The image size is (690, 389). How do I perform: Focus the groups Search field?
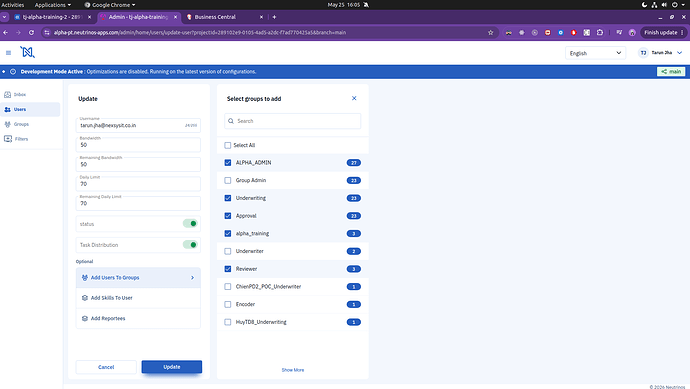click(293, 121)
